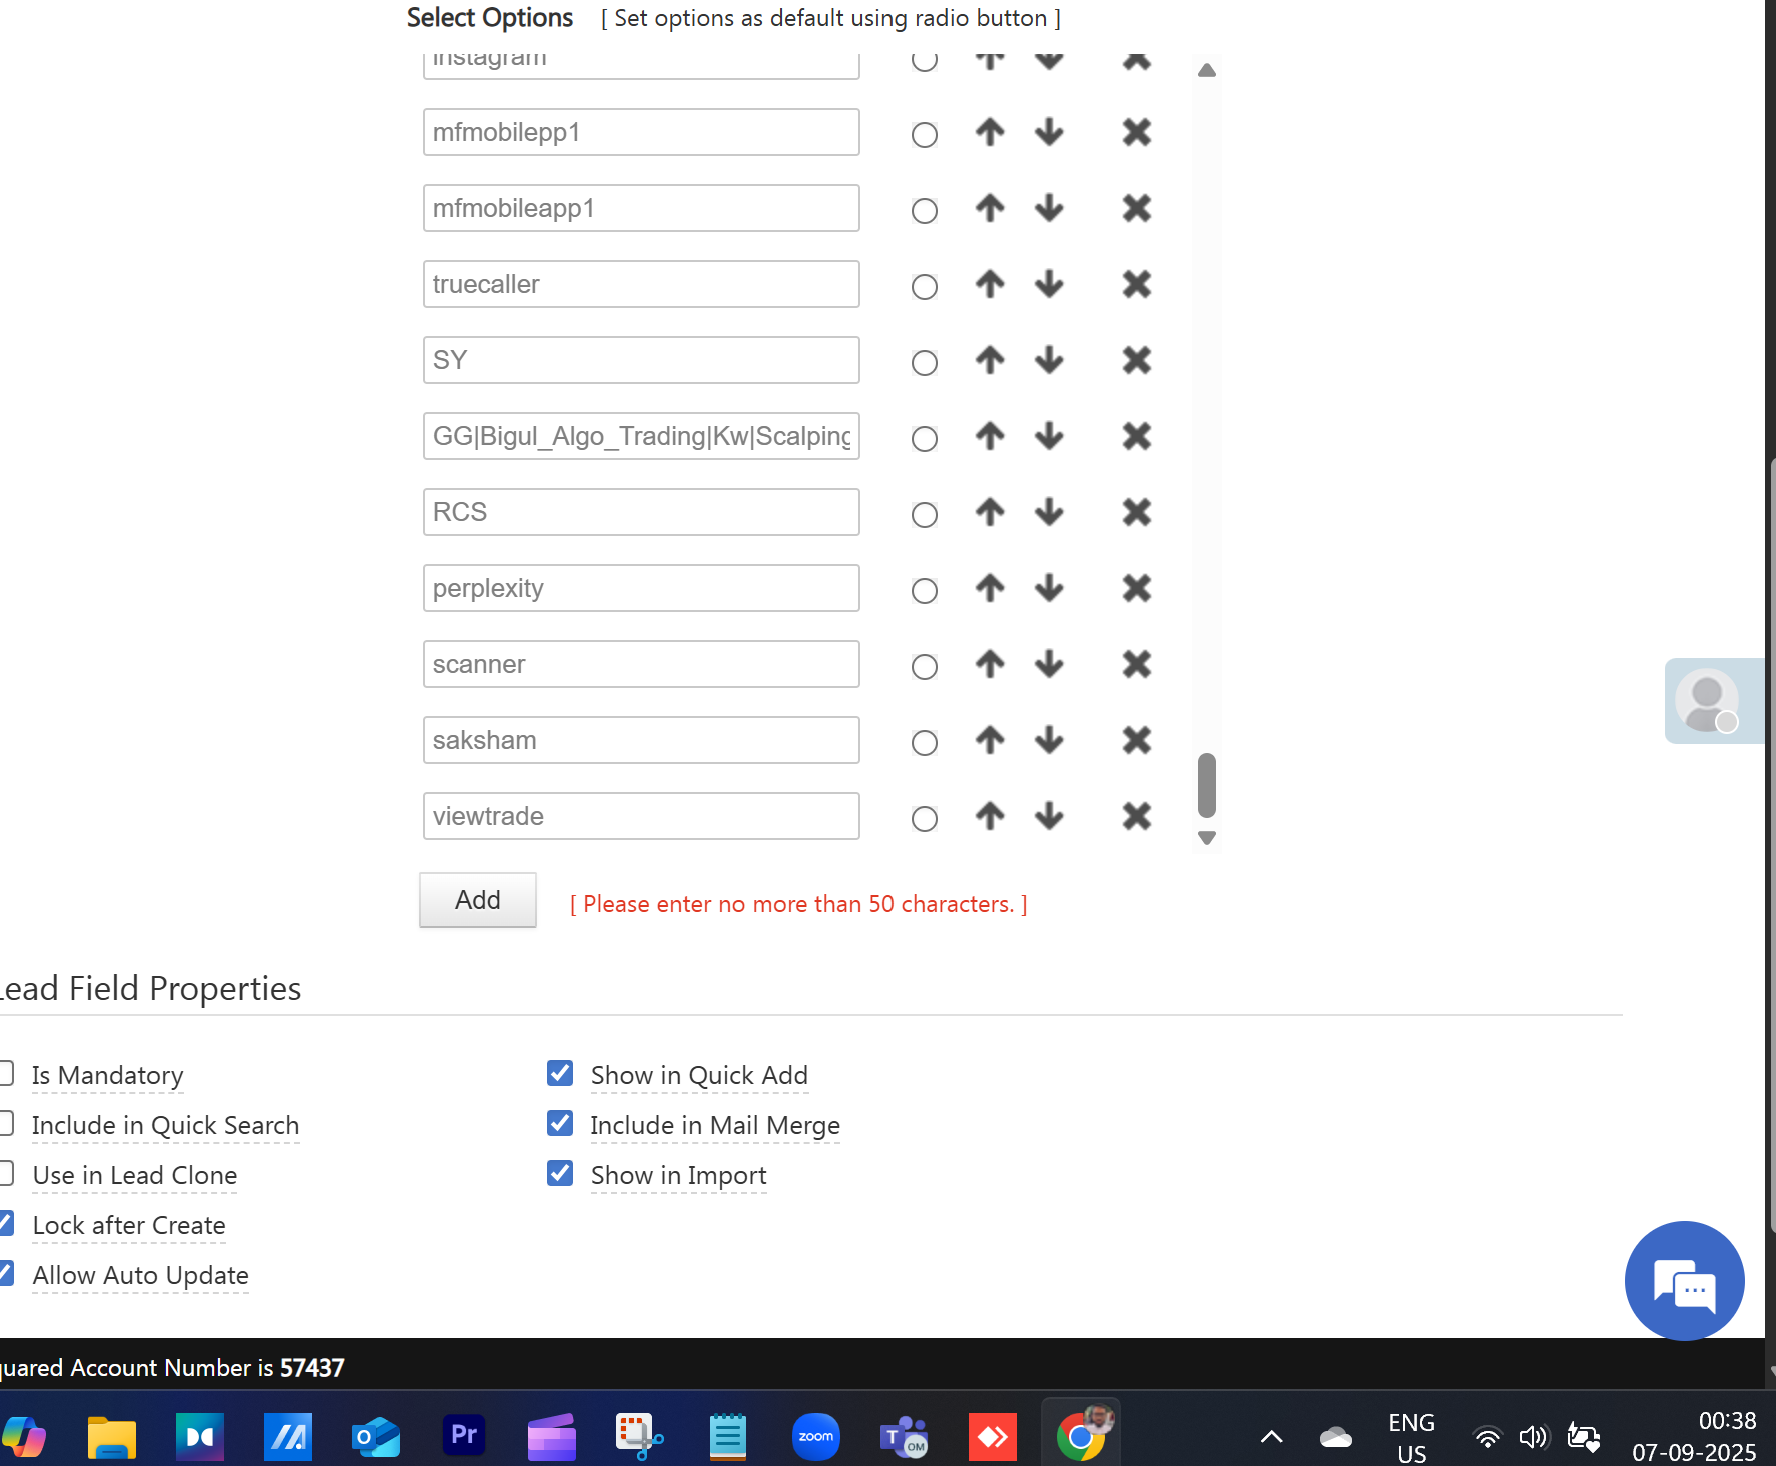Expand the system tray hidden icons

tap(1271, 1437)
